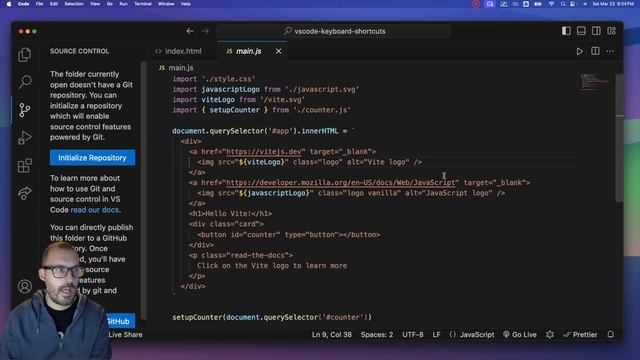Viewport: 640px width, 360px height.
Task: Click the red recording icon in menu bar
Action: click(x=476, y=4)
